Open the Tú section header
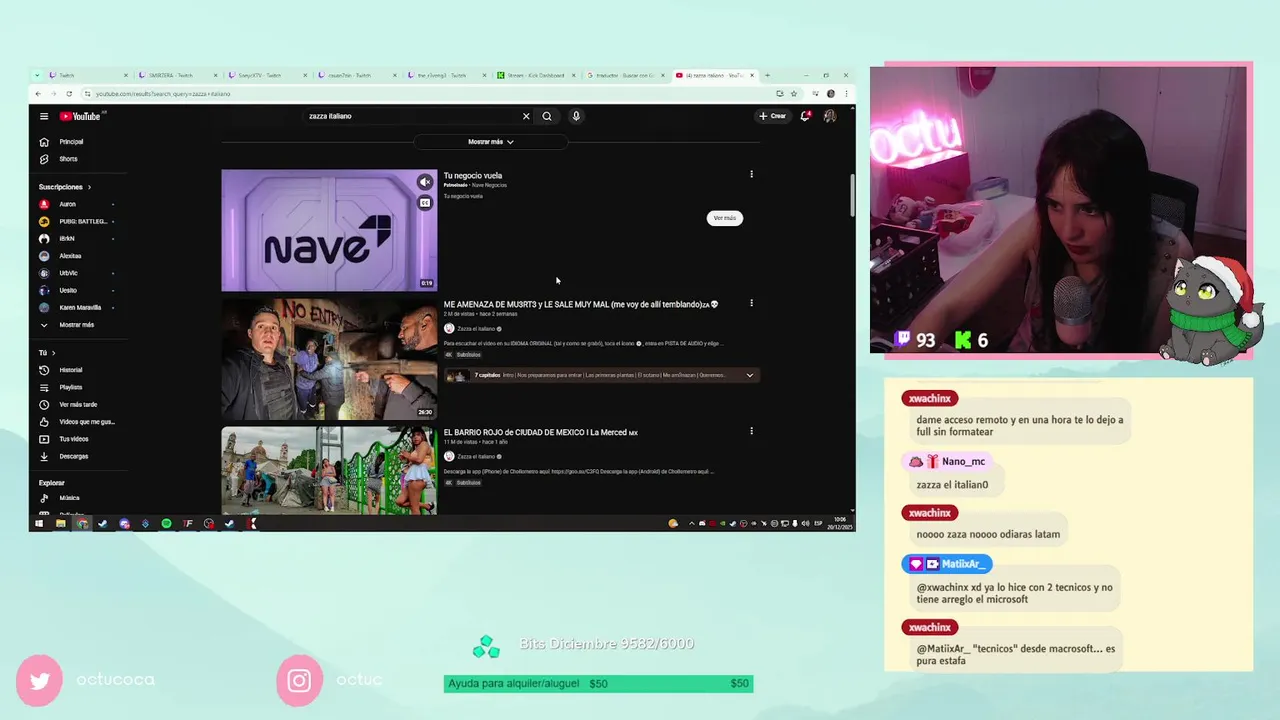The height and width of the screenshot is (720, 1280). (x=47, y=353)
